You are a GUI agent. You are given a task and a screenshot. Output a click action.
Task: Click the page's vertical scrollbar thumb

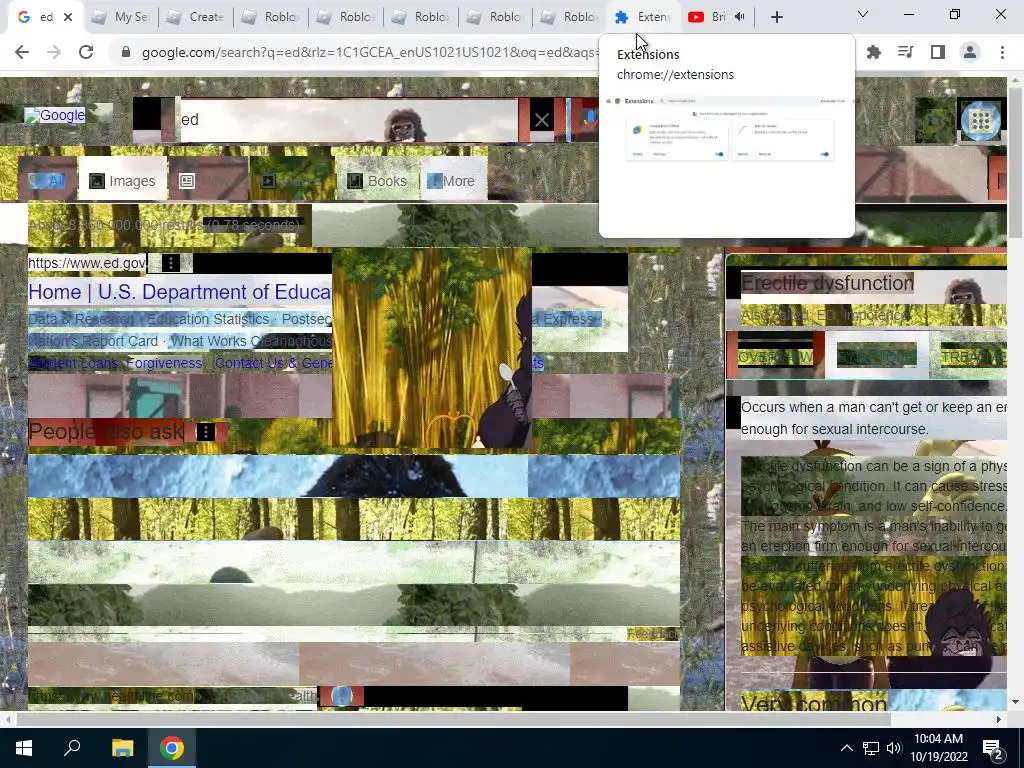(1016, 163)
